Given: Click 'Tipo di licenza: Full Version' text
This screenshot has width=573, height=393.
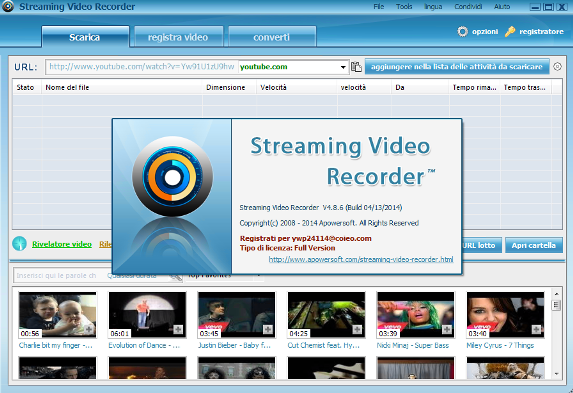Looking at the screenshot, I should 287,248.
